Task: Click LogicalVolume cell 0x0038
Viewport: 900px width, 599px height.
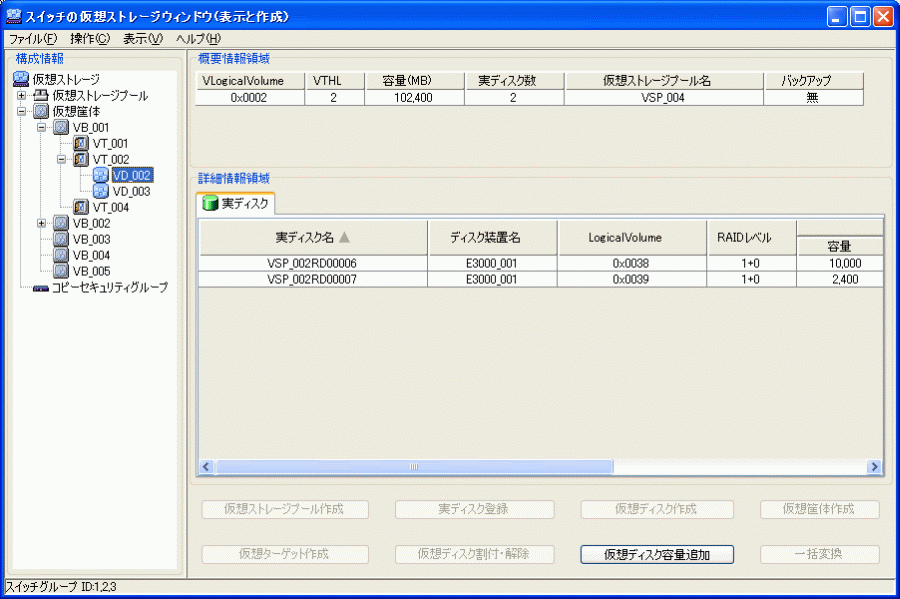Action: click(631, 263)
